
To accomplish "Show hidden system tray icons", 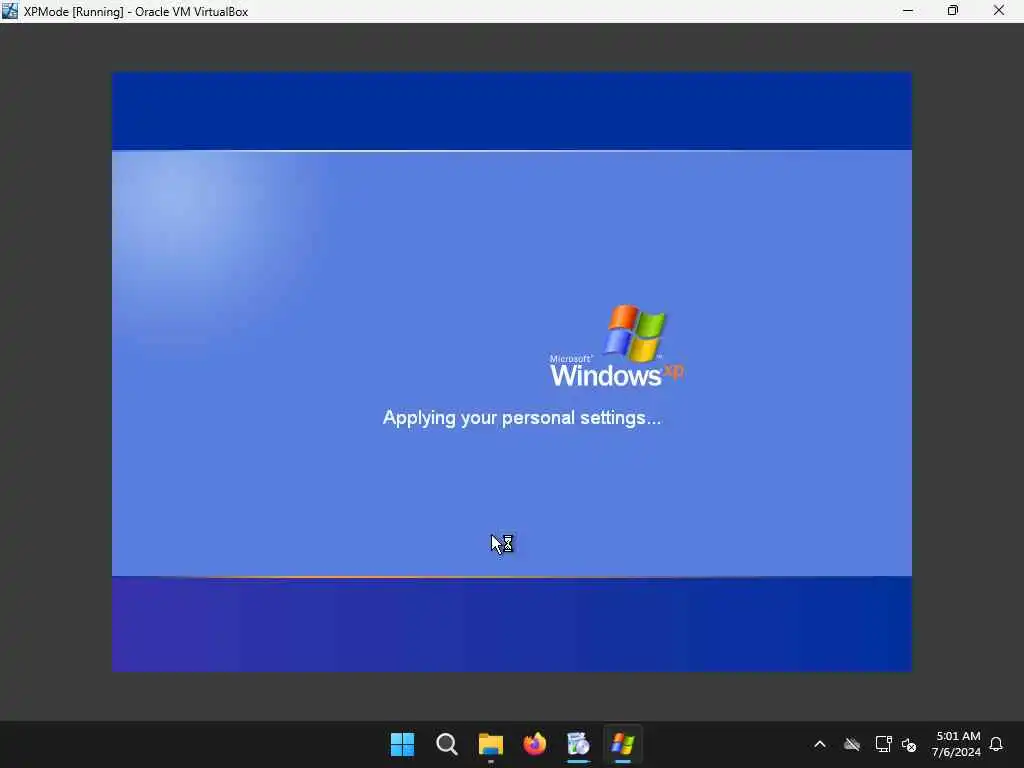I will point(820,744).
